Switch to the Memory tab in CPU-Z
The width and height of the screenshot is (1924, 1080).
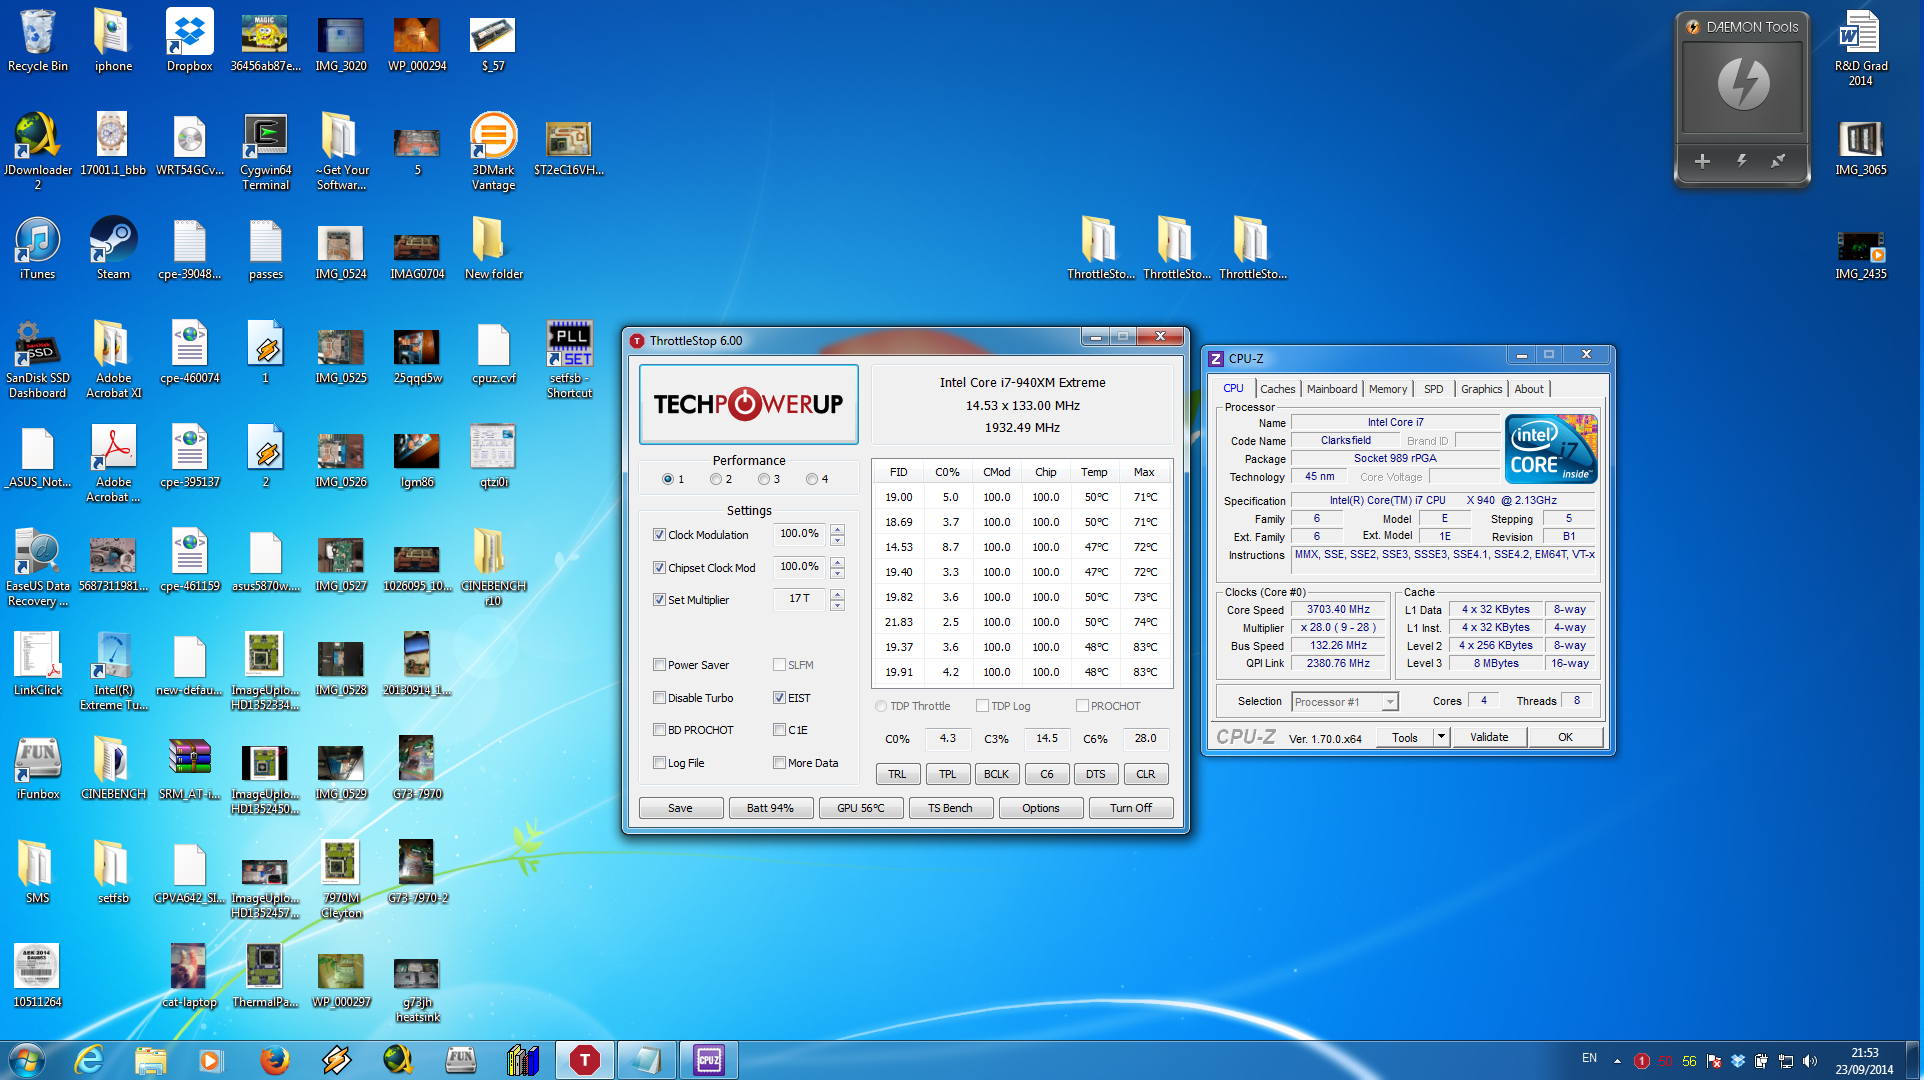coord(1388,389)
